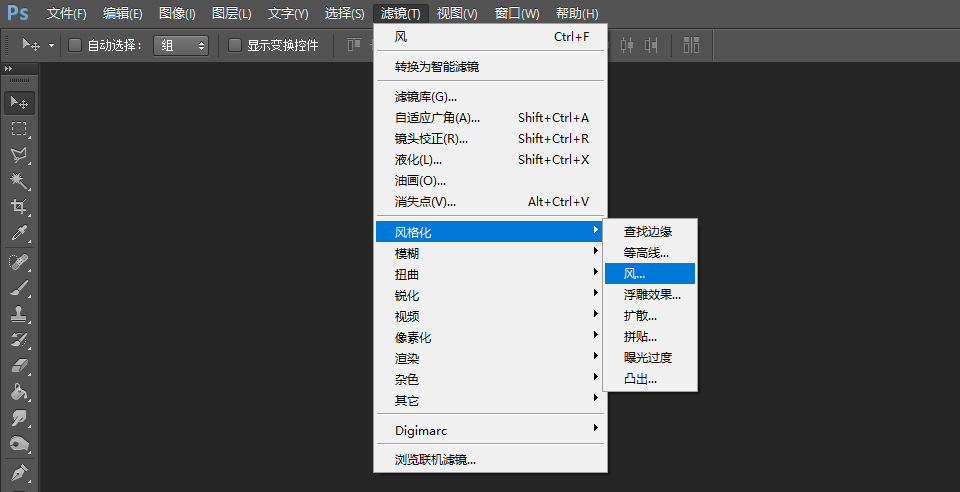
Task: Click 转换为智能滤镜 in the filter menu
Action: 436,66
